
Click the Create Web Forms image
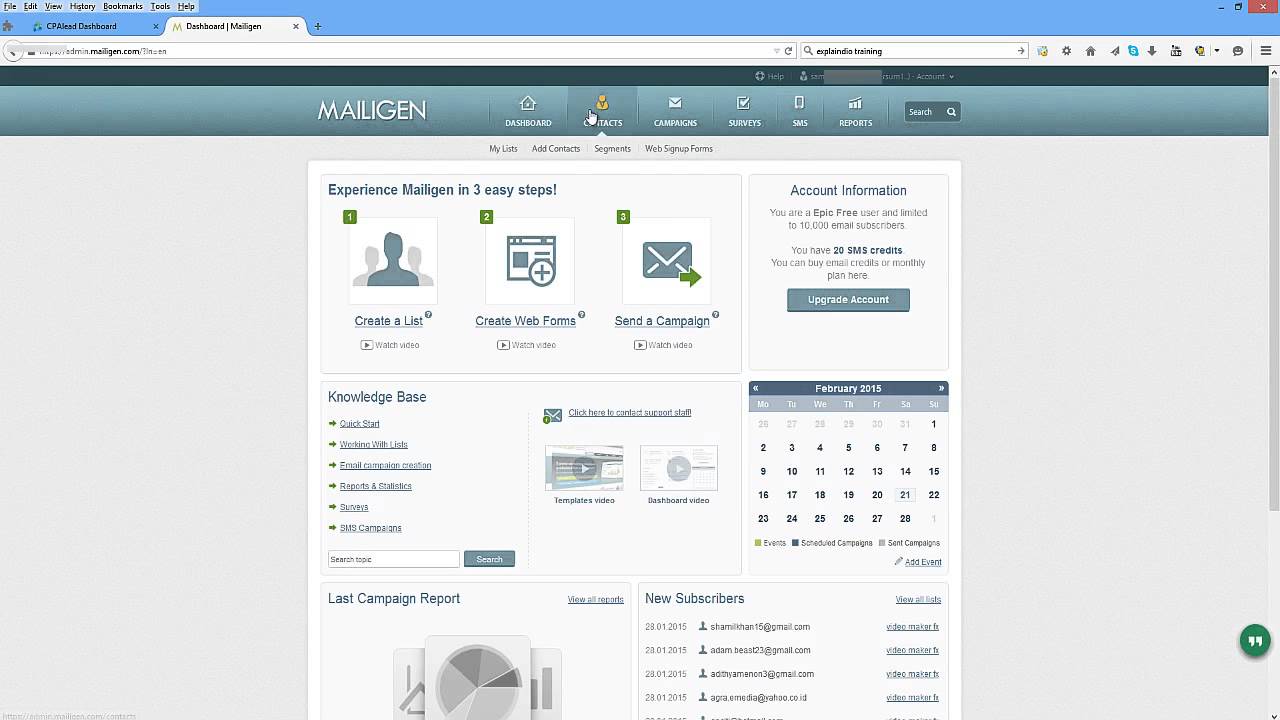pyautogui.click(x=530, y=261)
